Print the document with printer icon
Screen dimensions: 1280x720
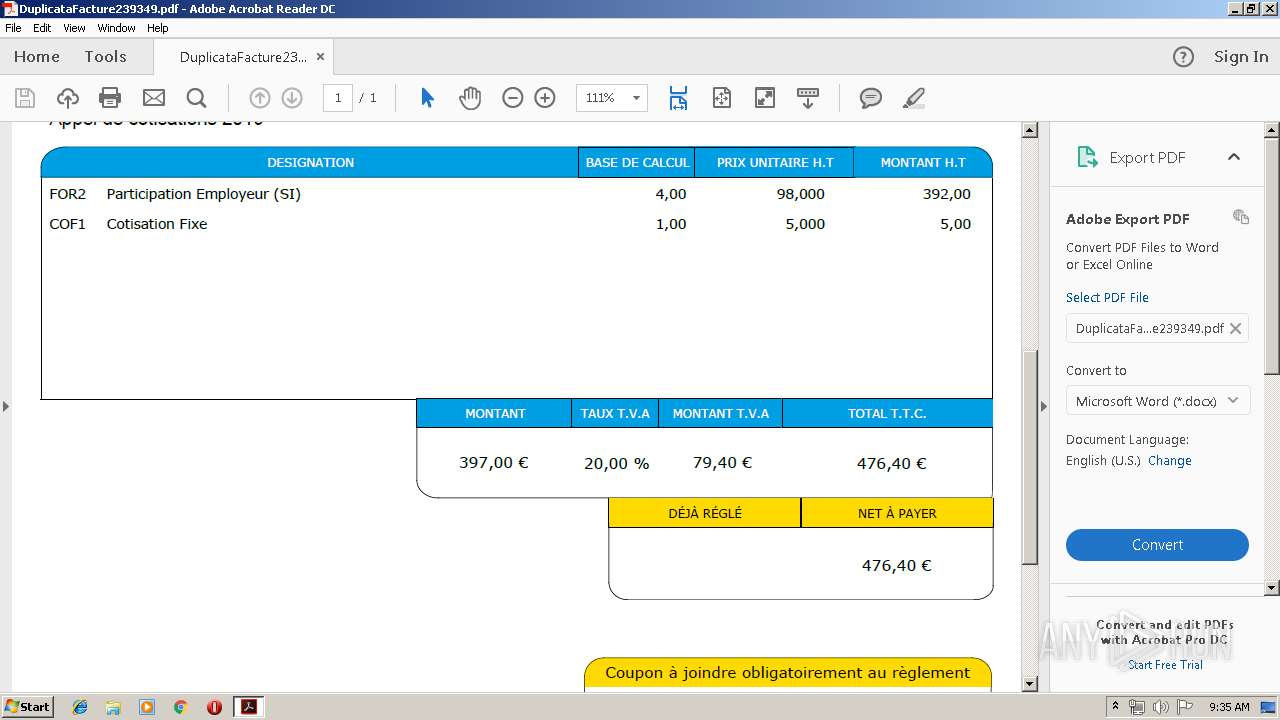tap(110, 98)
